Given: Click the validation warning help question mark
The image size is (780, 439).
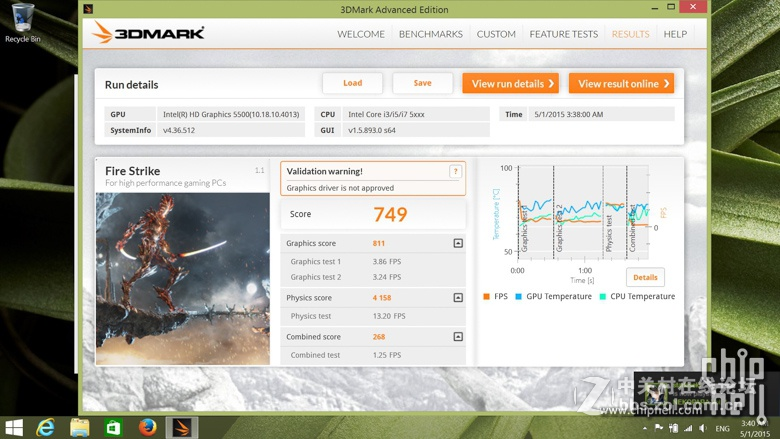Looking at the screenshot, I should [x=455, y=172].
